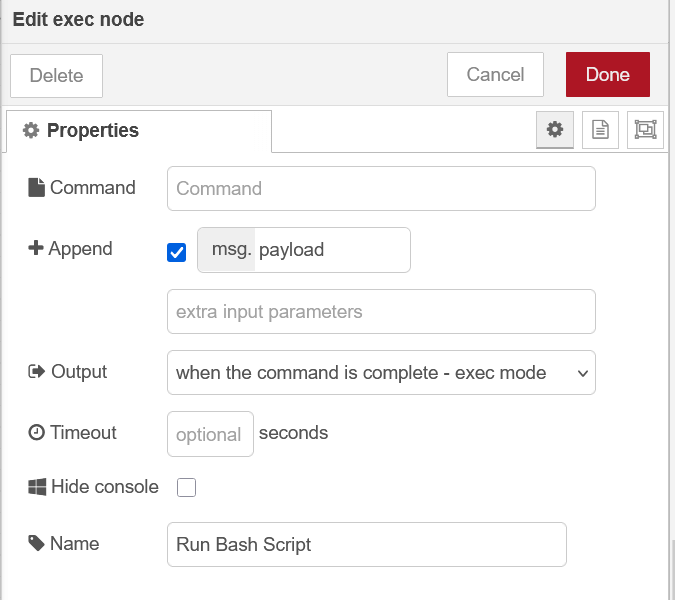
Task: Click the Output label text
Action: (79, 372)
